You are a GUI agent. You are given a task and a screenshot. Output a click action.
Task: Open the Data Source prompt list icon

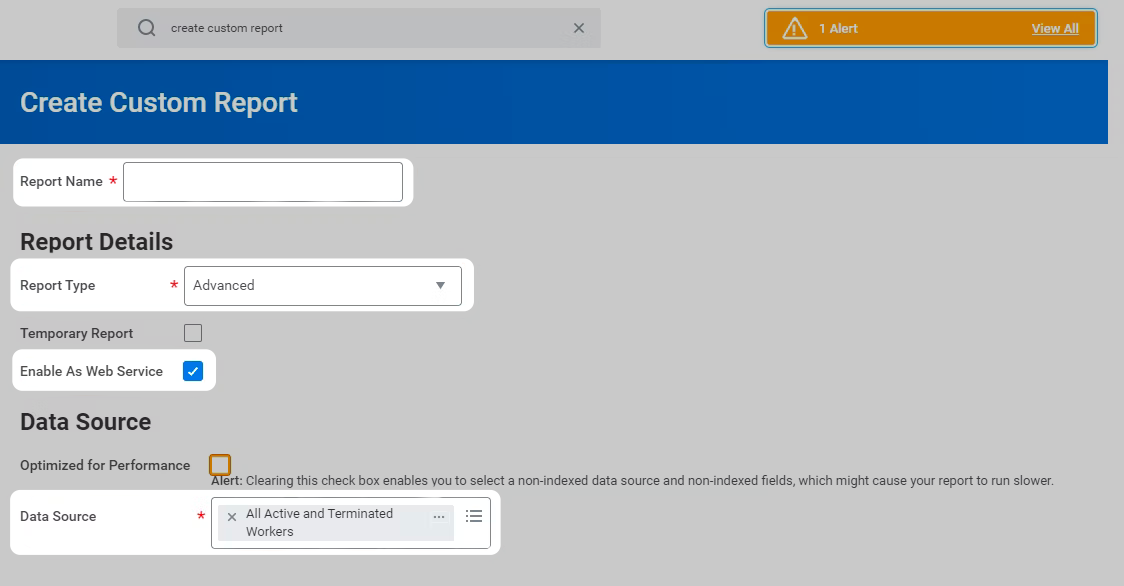474,516
